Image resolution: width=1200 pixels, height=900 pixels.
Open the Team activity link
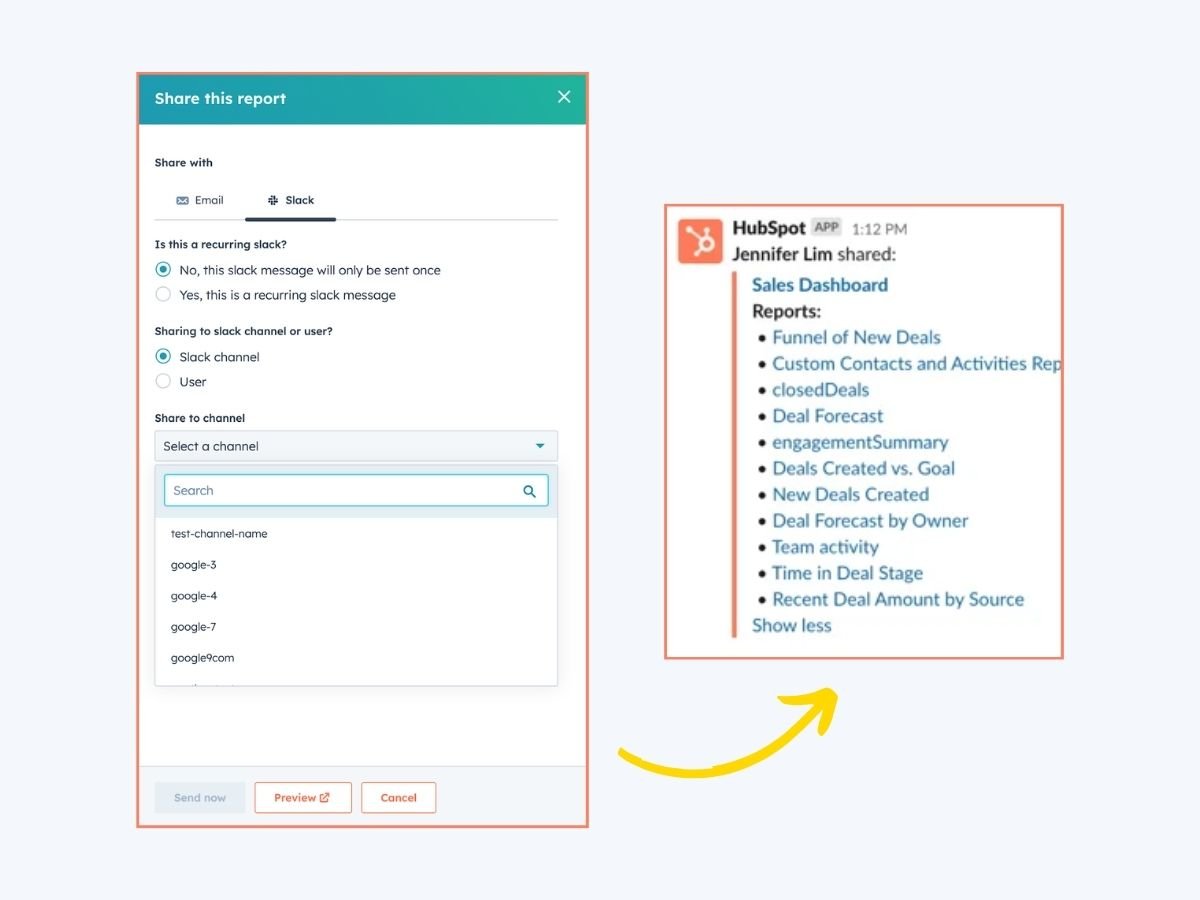(825, 547)
